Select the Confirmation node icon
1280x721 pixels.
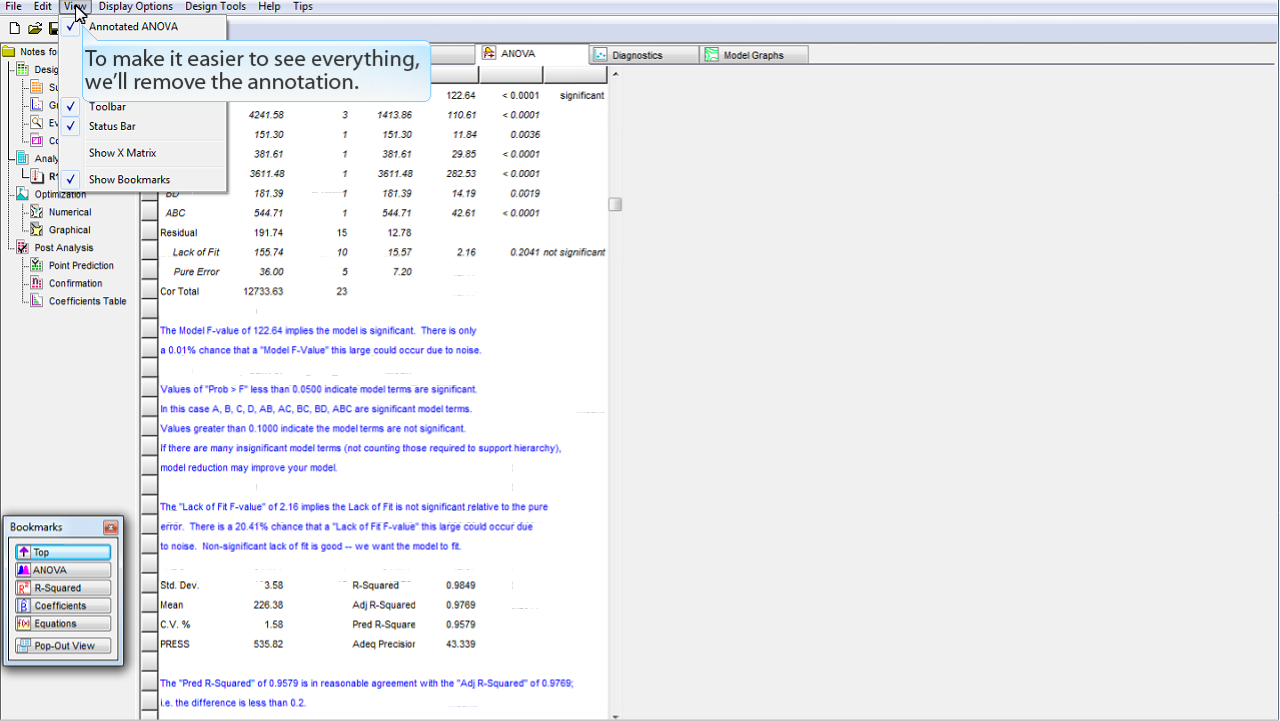(37, 284)
